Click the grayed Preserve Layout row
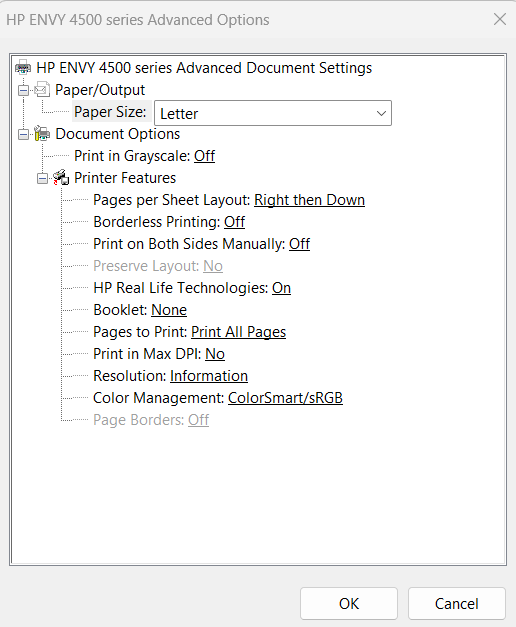Viewport: 516px width, 627px height. point(158,266)
